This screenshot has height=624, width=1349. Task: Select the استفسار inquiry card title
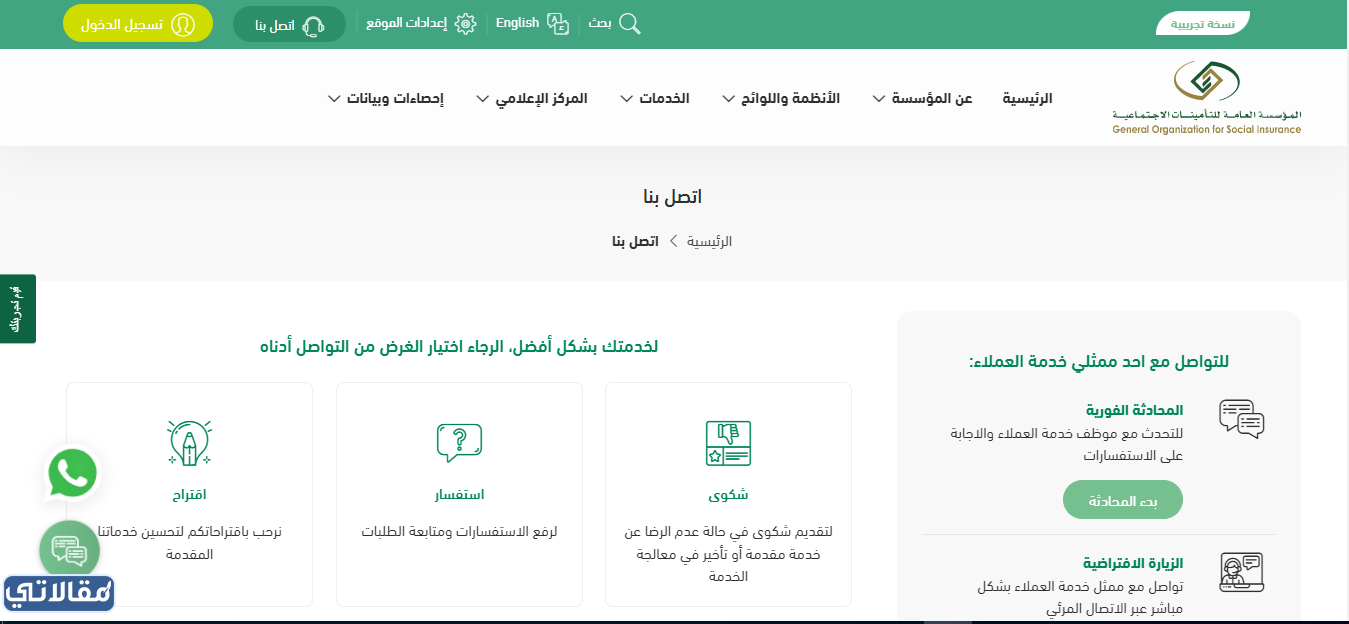pyautogui.click(x=459, y=495)
